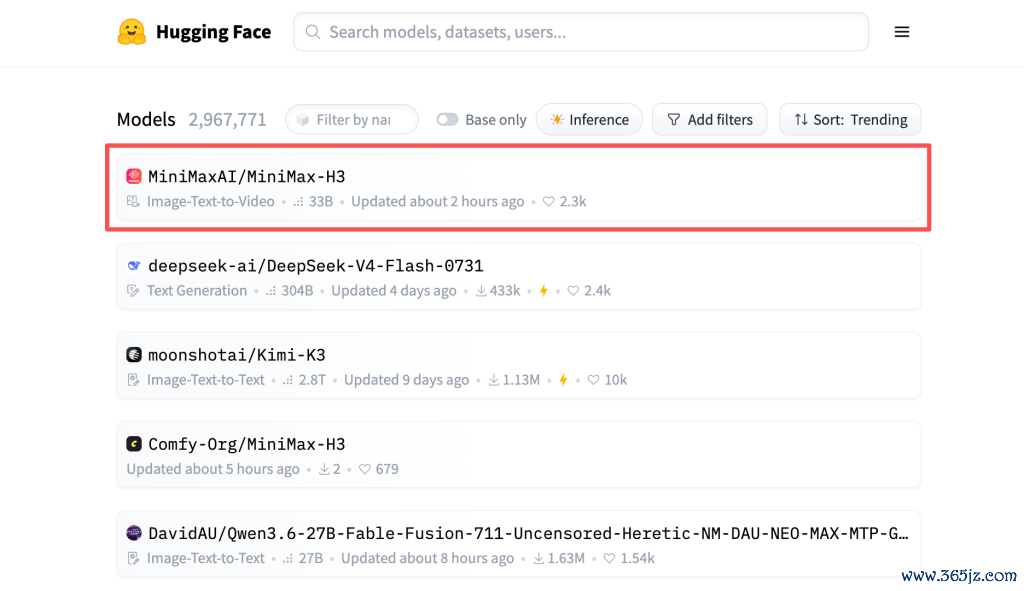Click 'Updated 4 days ago' text

point(394,291)
